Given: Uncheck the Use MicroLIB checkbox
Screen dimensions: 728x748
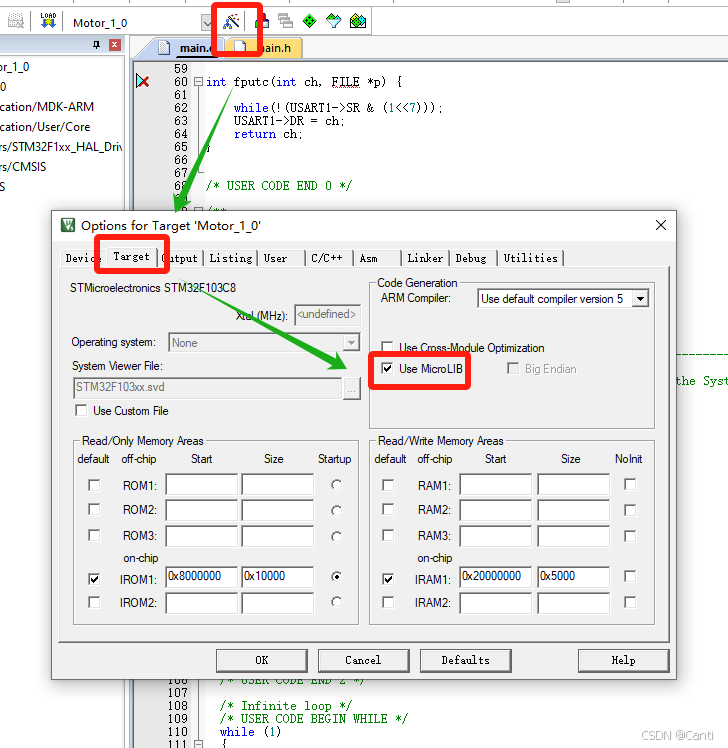Looking at the screenshot, I should coord(387,368).
